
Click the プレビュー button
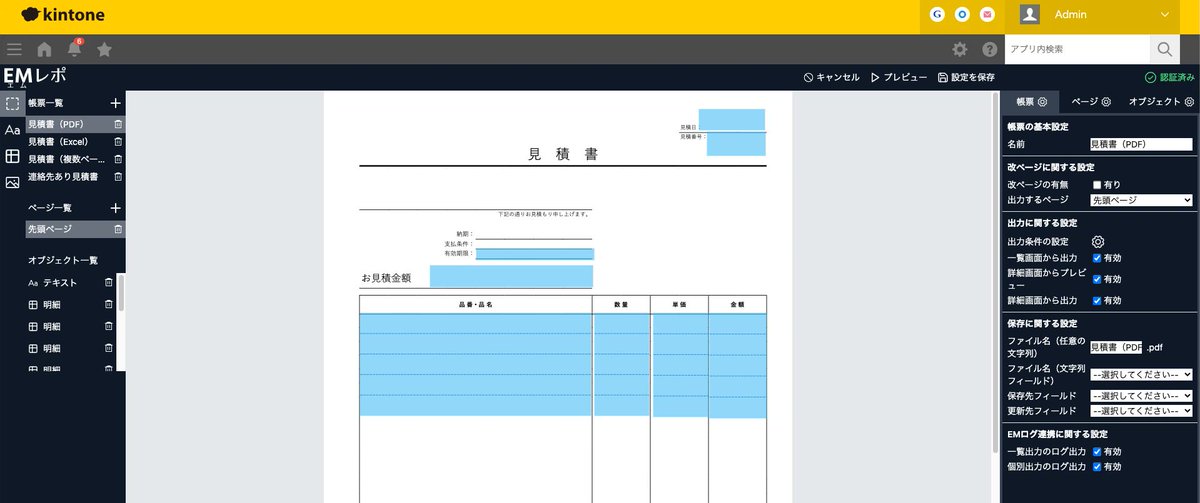pyautogui.click(x=899, y=77)
